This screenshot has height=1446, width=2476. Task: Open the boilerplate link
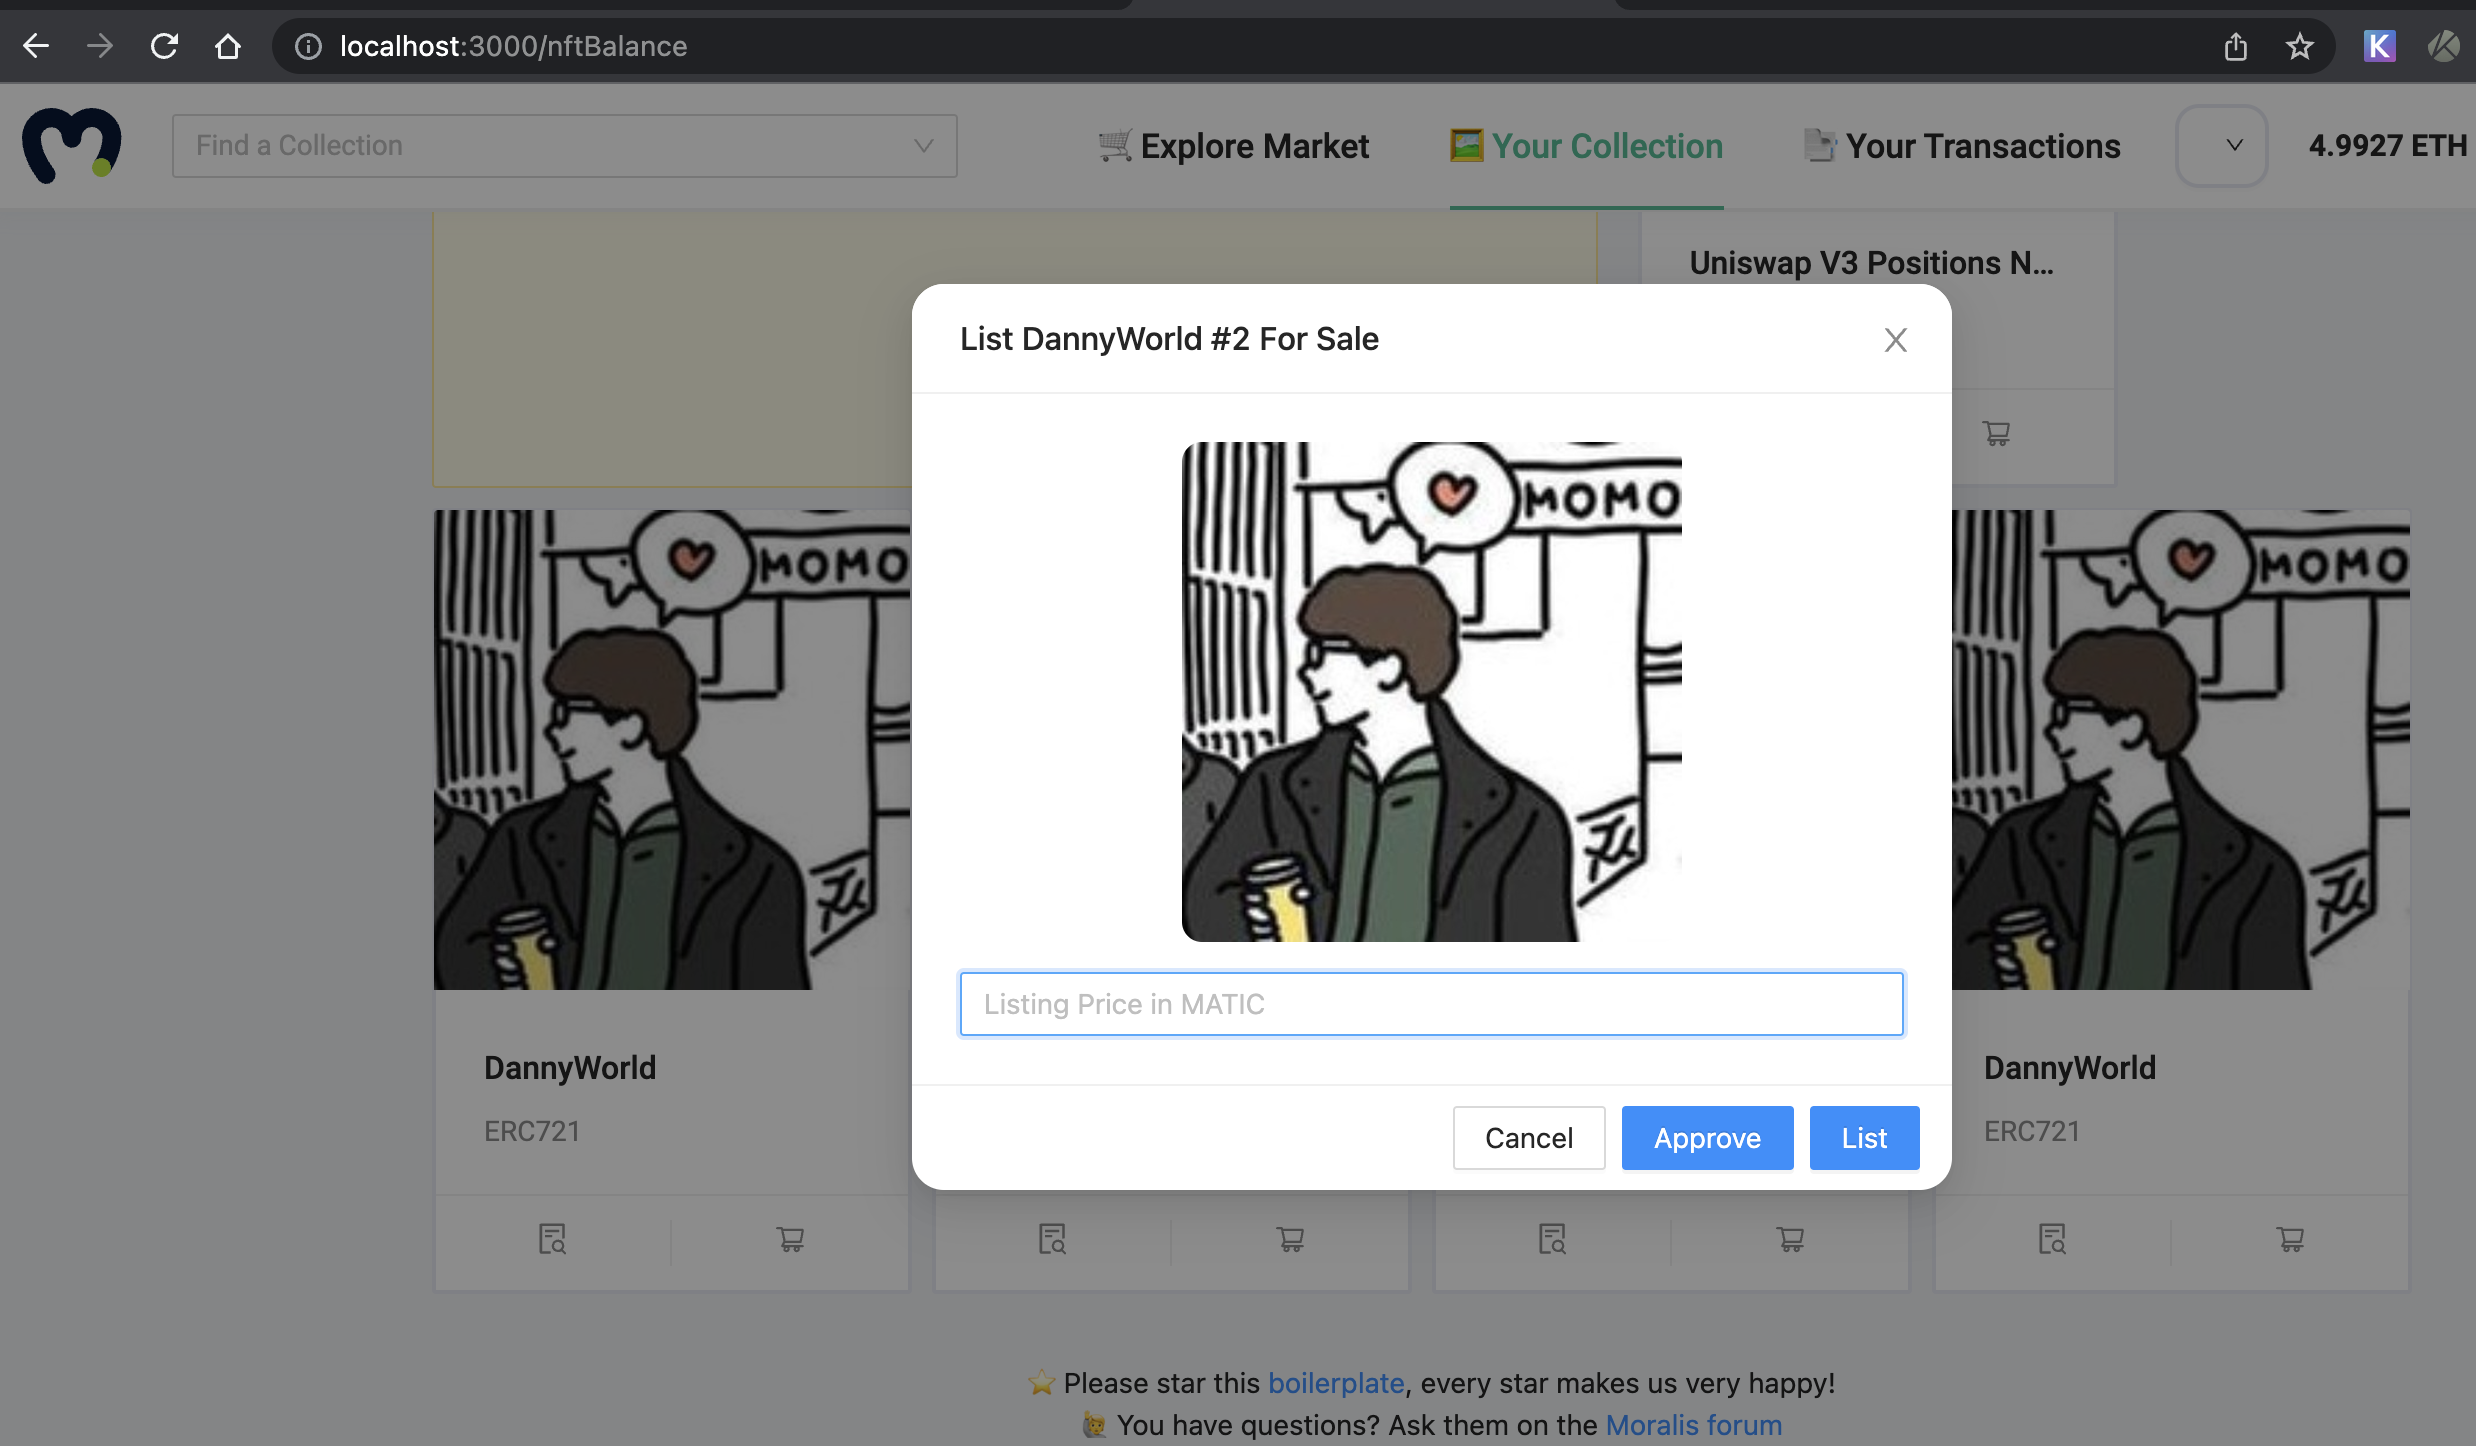click(1336, 1383)
